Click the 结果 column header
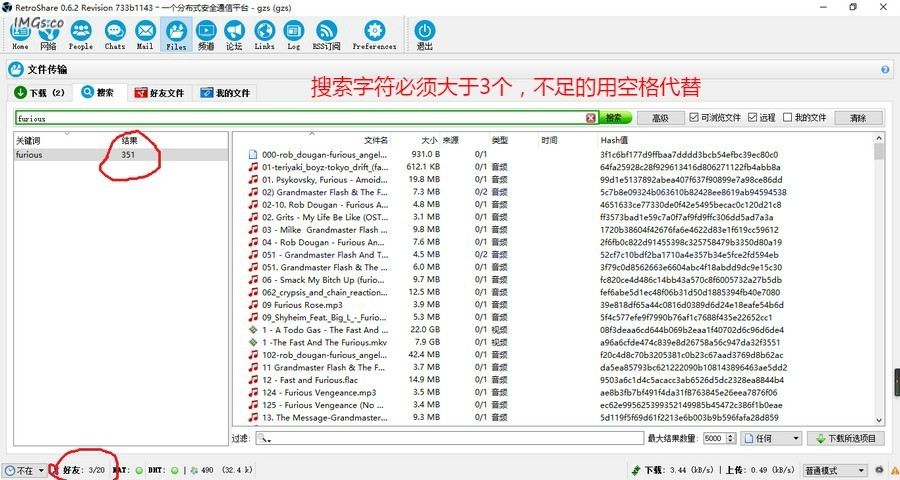The width and height of the screenshot is (900, 480). (130, 140)
